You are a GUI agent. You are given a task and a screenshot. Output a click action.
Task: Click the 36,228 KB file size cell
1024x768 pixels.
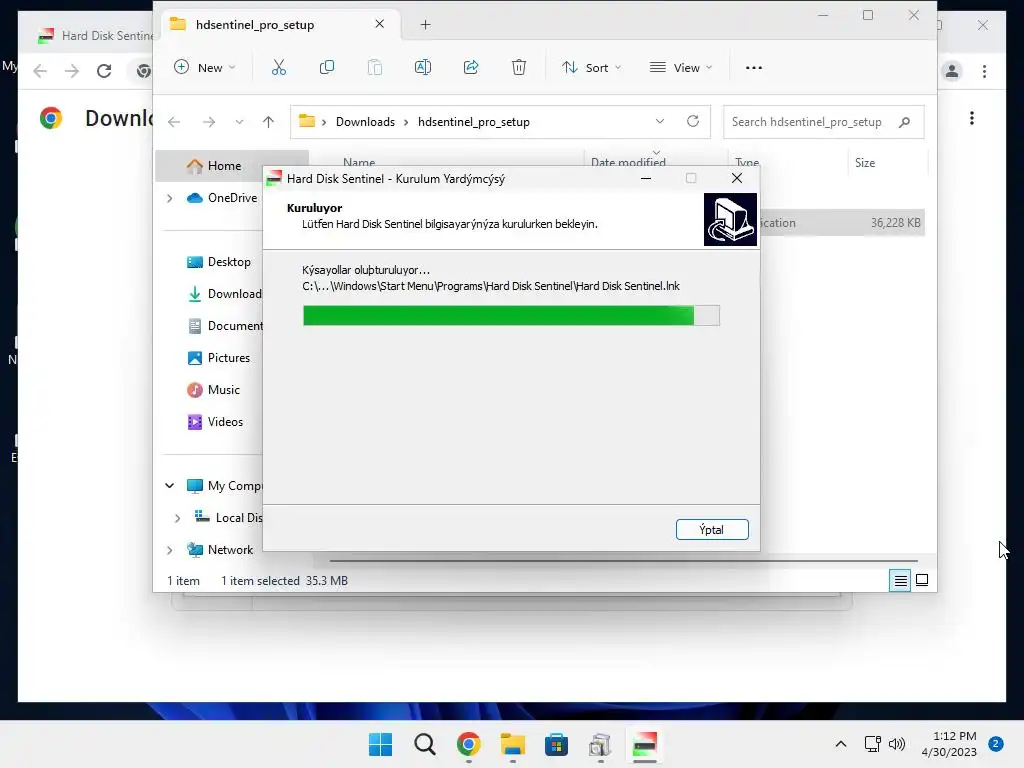click(x=895, y=223)
